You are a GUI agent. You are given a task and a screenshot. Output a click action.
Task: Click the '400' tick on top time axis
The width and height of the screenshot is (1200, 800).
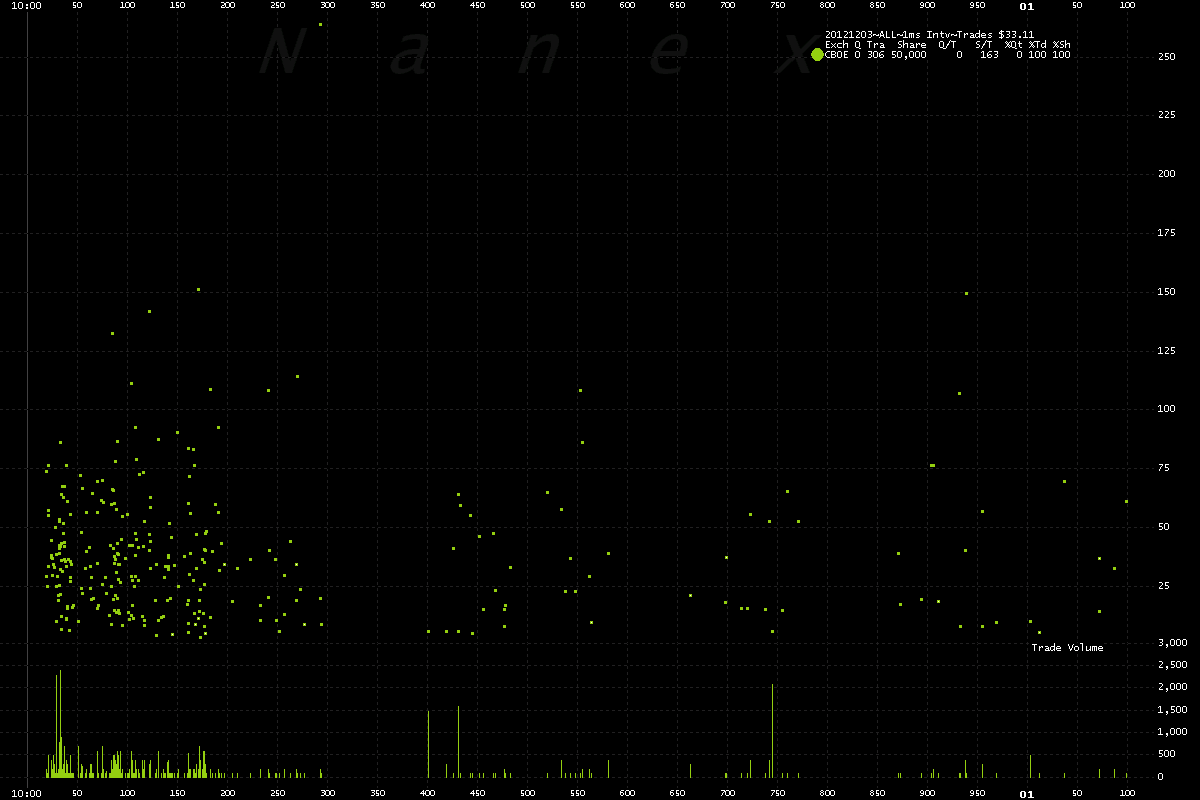coord(427,6)
